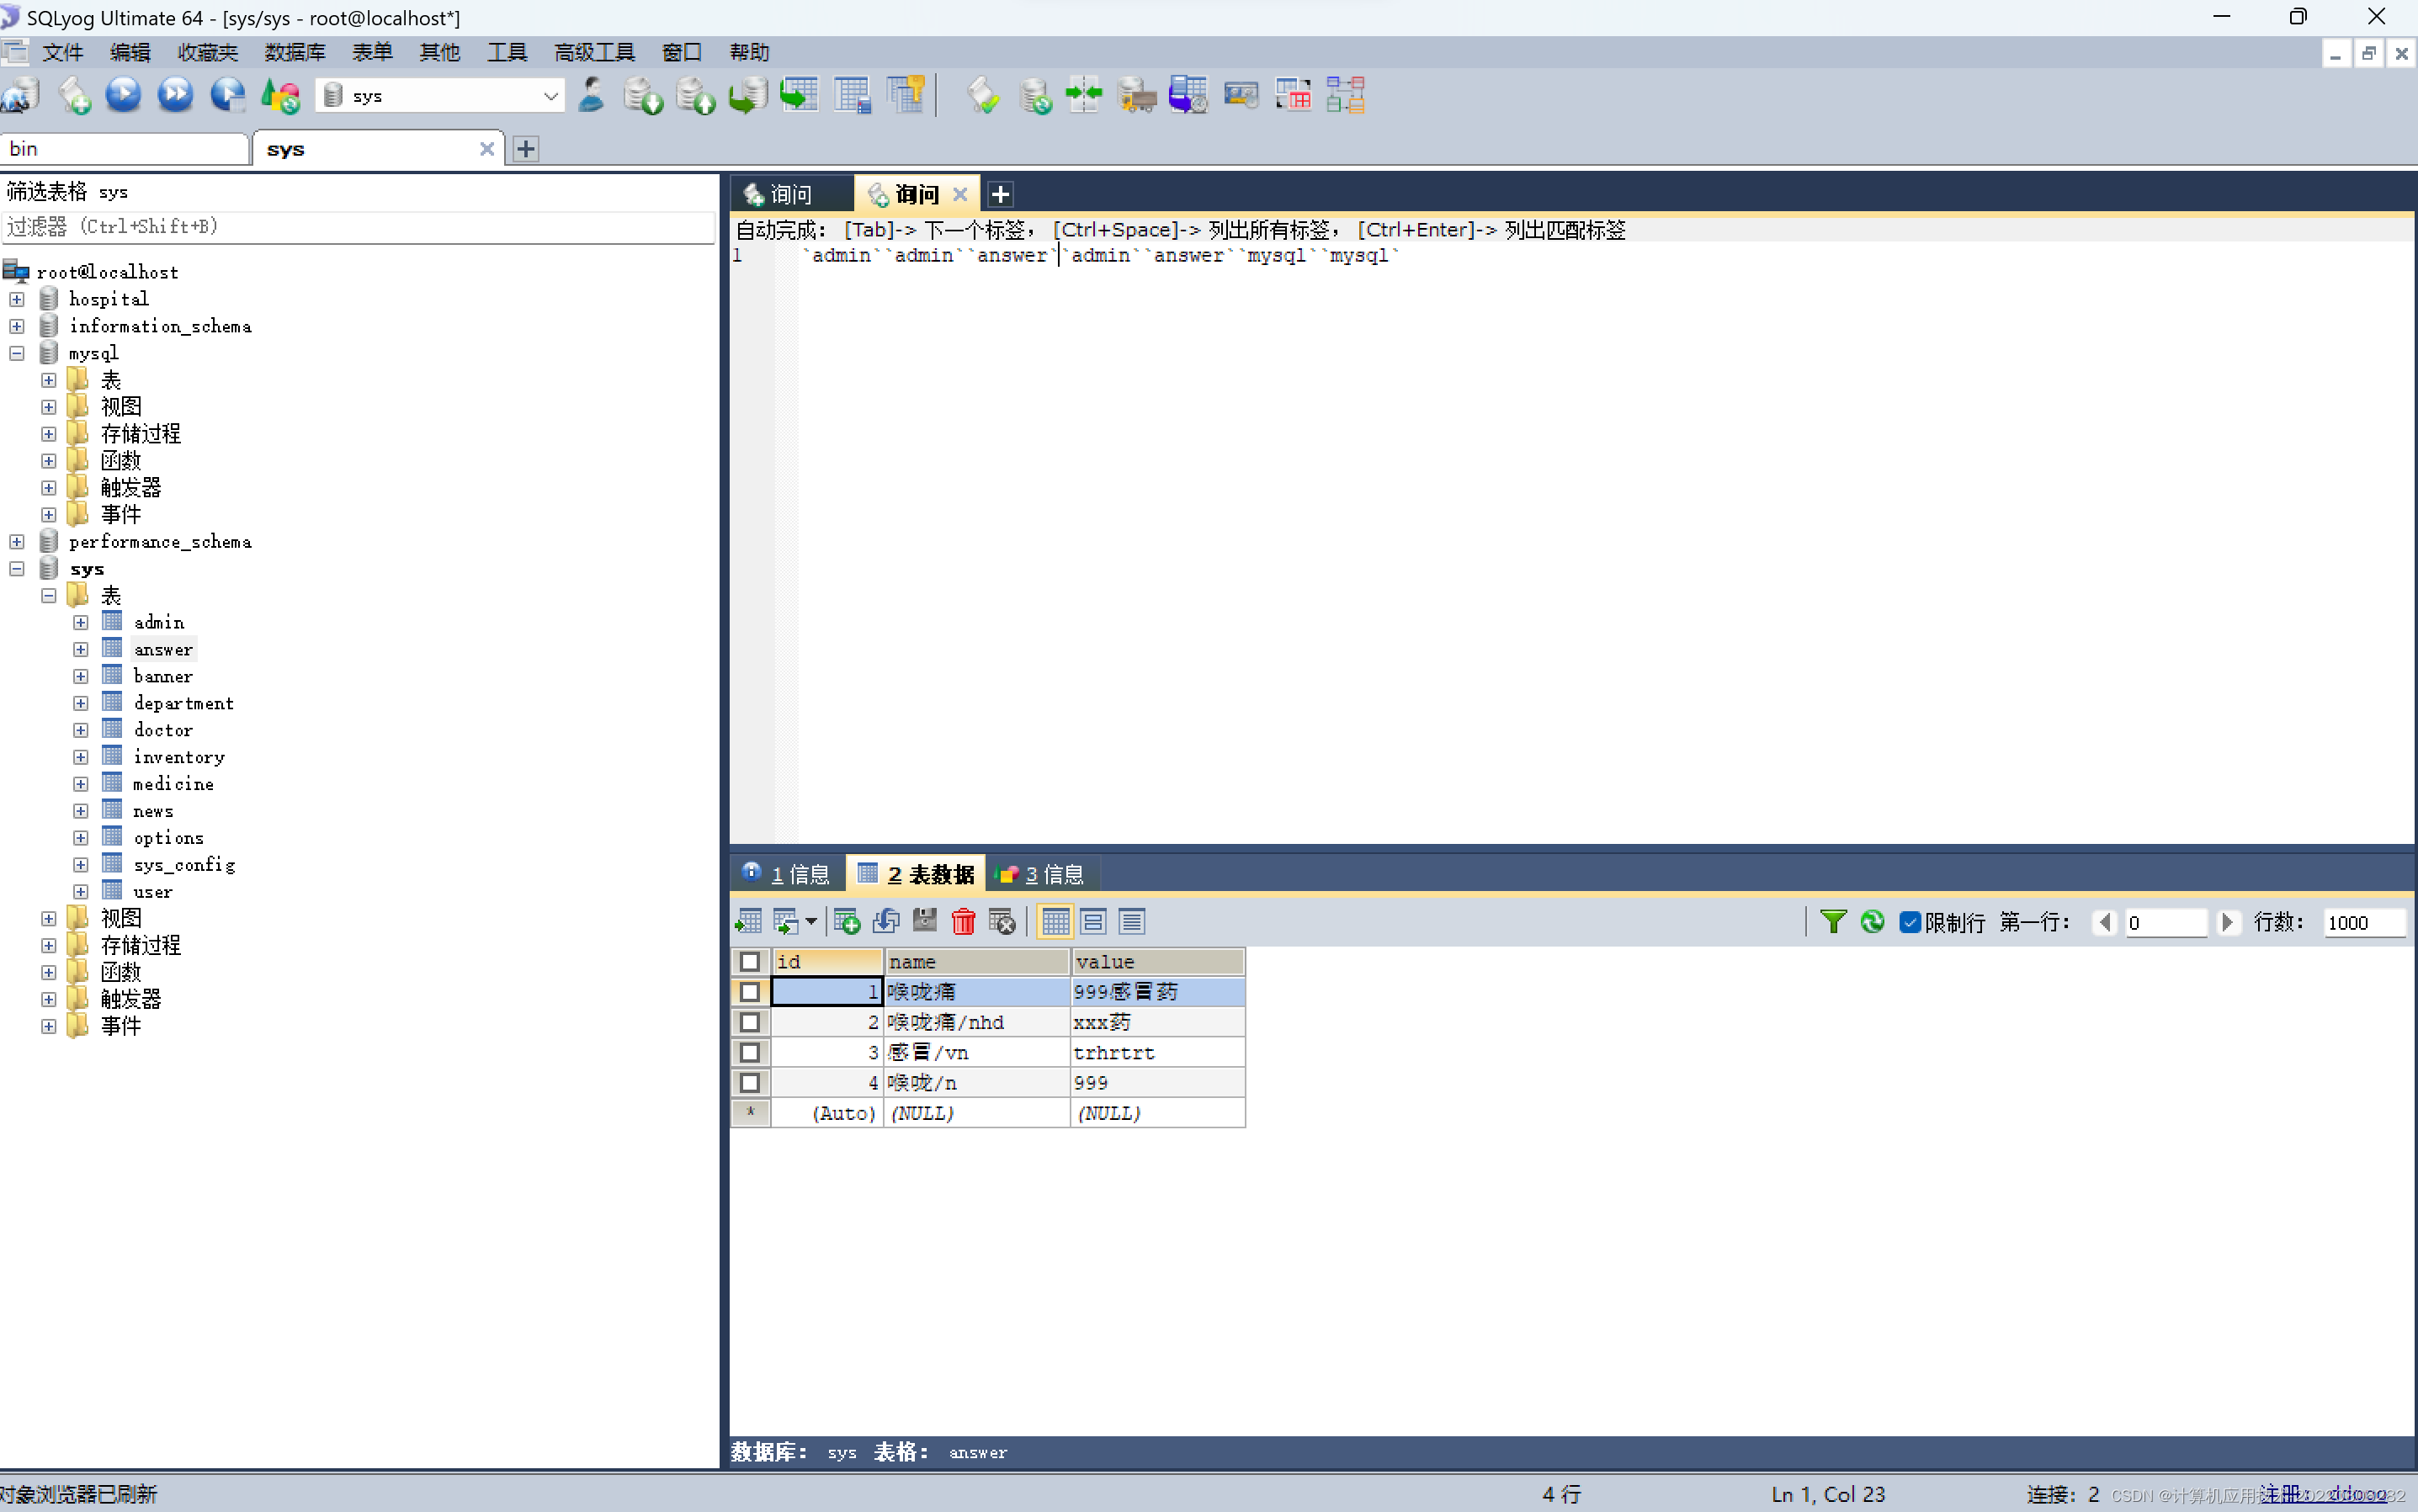Click the green funnel filter icon
Image resolution: width=2418 pixels, height=1512 pixels.
(1832, 921)
